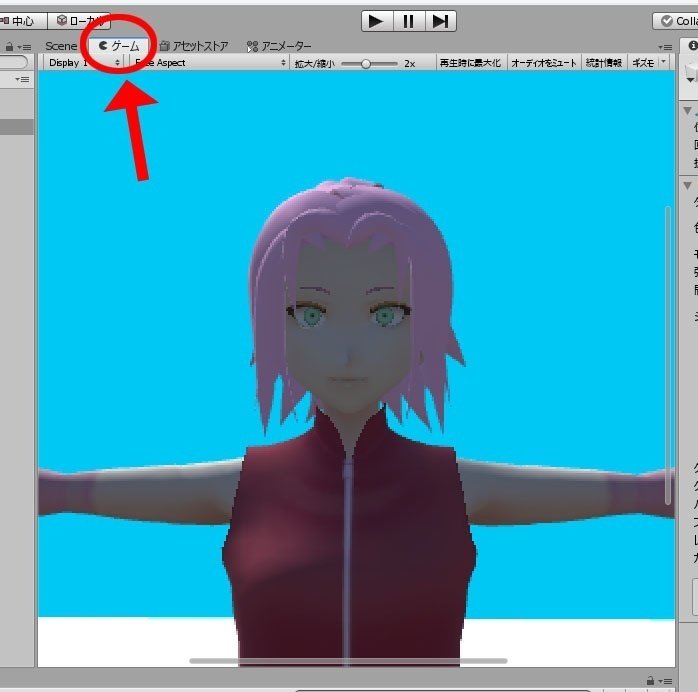The height and width of the screenshot is (692, 698).
Task: Toggle オーディオをミュート button
Action: [x=544, y=63]
